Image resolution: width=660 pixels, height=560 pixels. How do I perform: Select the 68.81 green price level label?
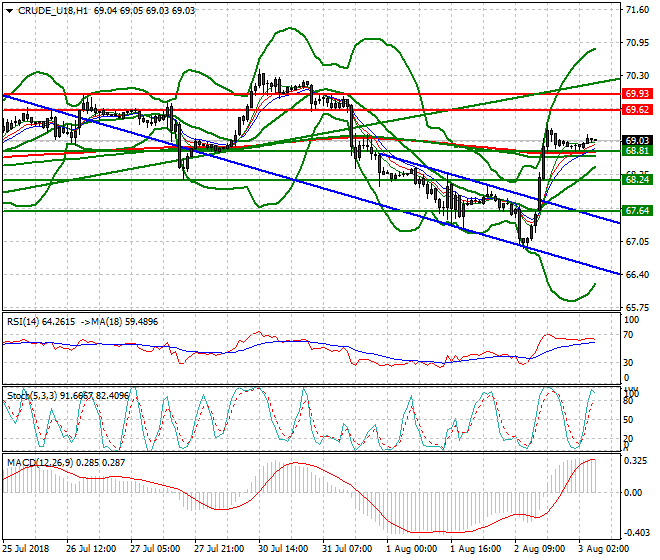point(637,151)
